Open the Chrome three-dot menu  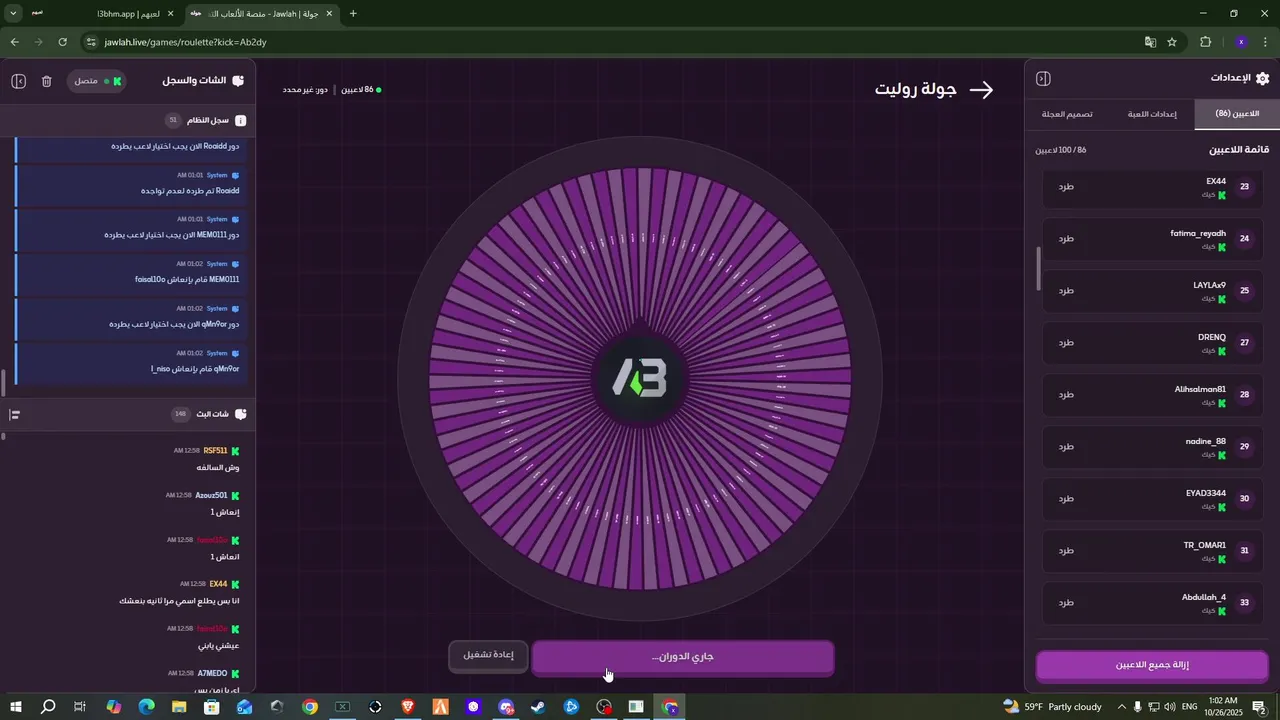point(1265,42)
